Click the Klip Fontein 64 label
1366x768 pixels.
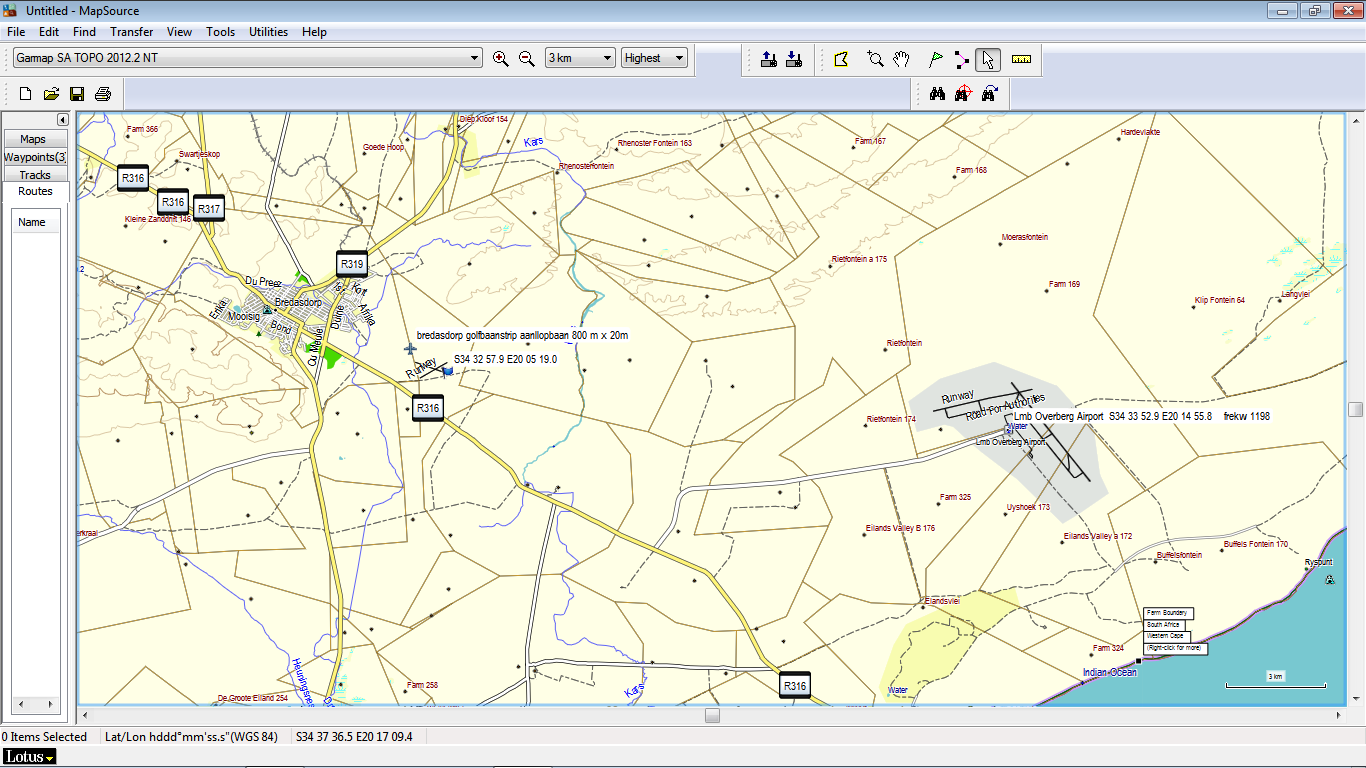coord(1220,300)
